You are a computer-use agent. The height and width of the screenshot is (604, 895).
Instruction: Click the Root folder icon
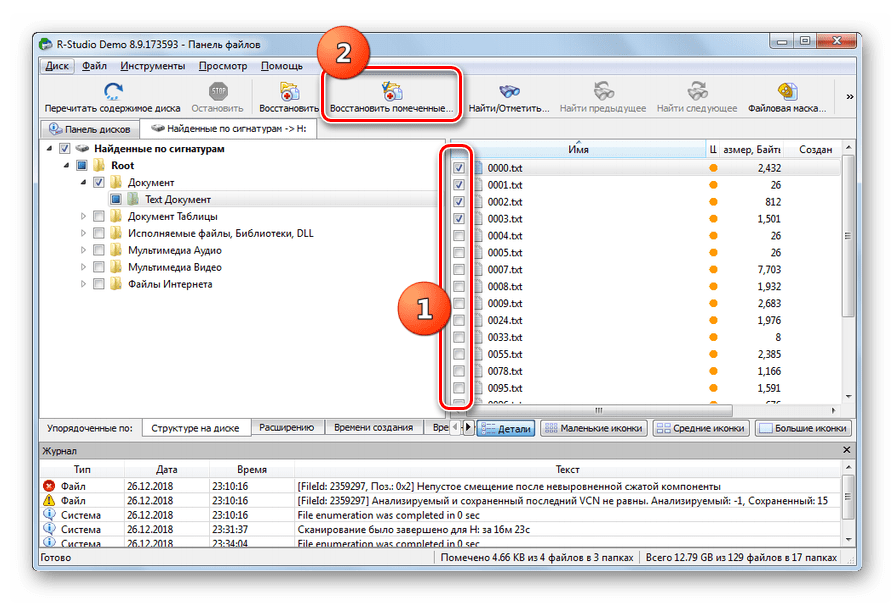pyautogui.click(x=99, y=166)
